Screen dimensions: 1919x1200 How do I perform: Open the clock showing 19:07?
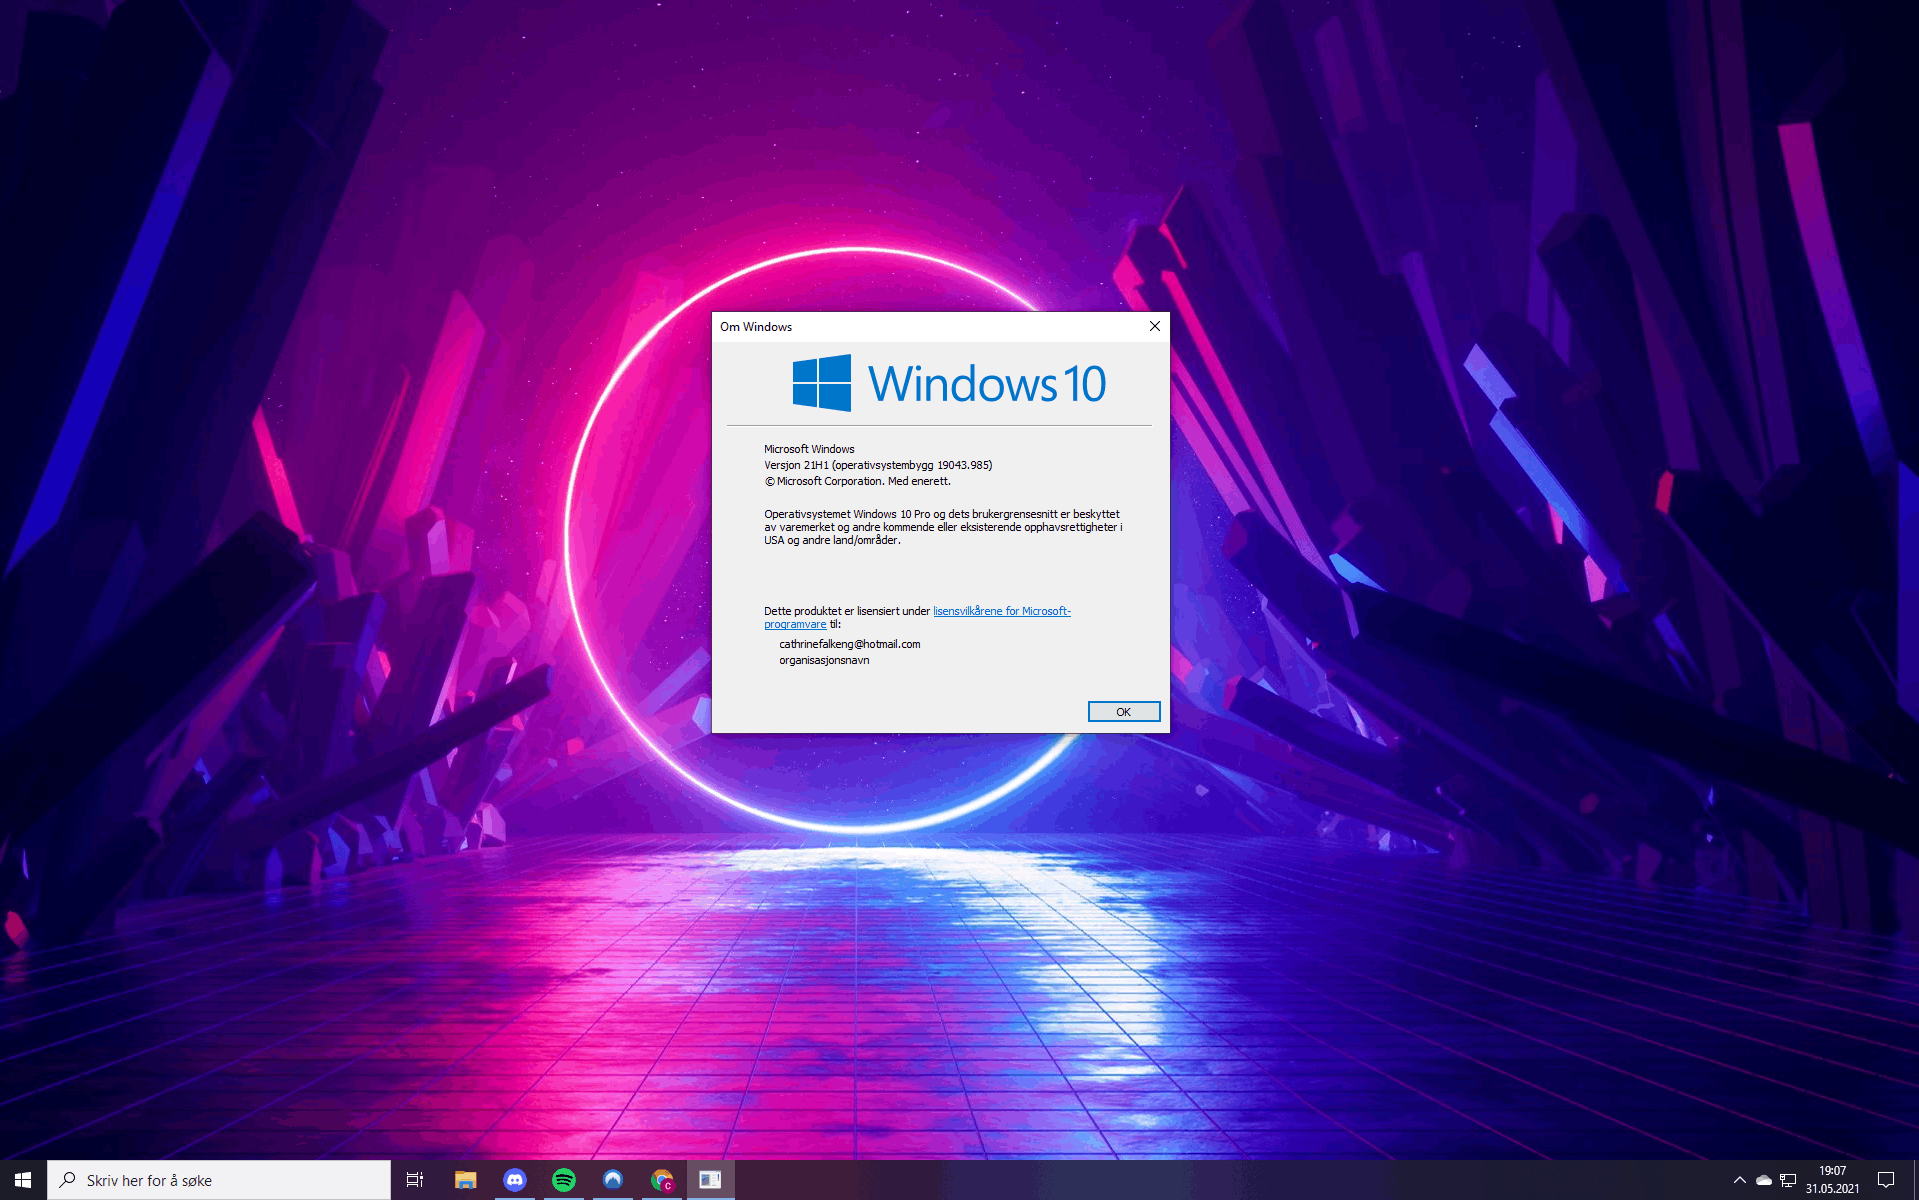(1832, 1180)
